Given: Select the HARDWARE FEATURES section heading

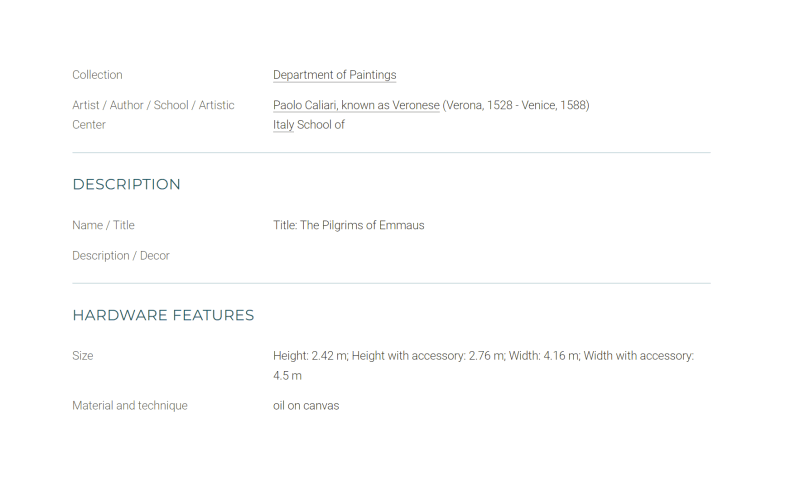Looking at the screenshot, I should (x=163, y=315).
